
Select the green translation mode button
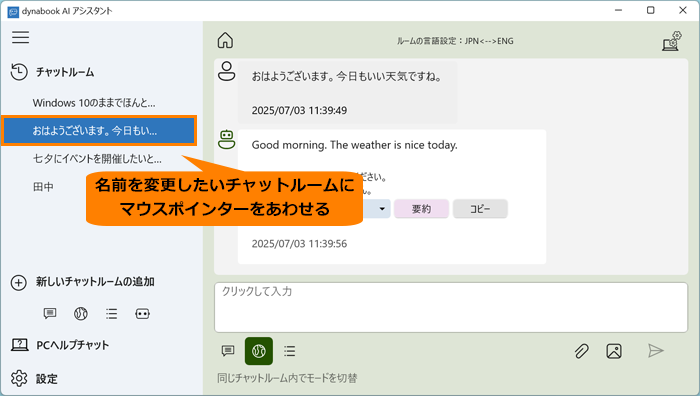coord(259,351)
